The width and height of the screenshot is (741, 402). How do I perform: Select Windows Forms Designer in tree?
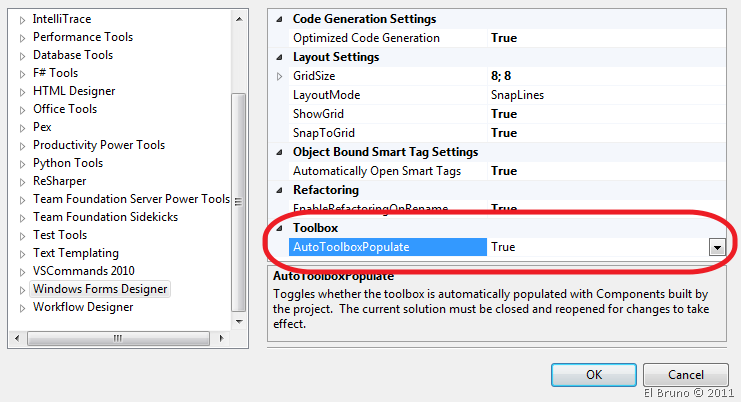[x=100, y=289]
